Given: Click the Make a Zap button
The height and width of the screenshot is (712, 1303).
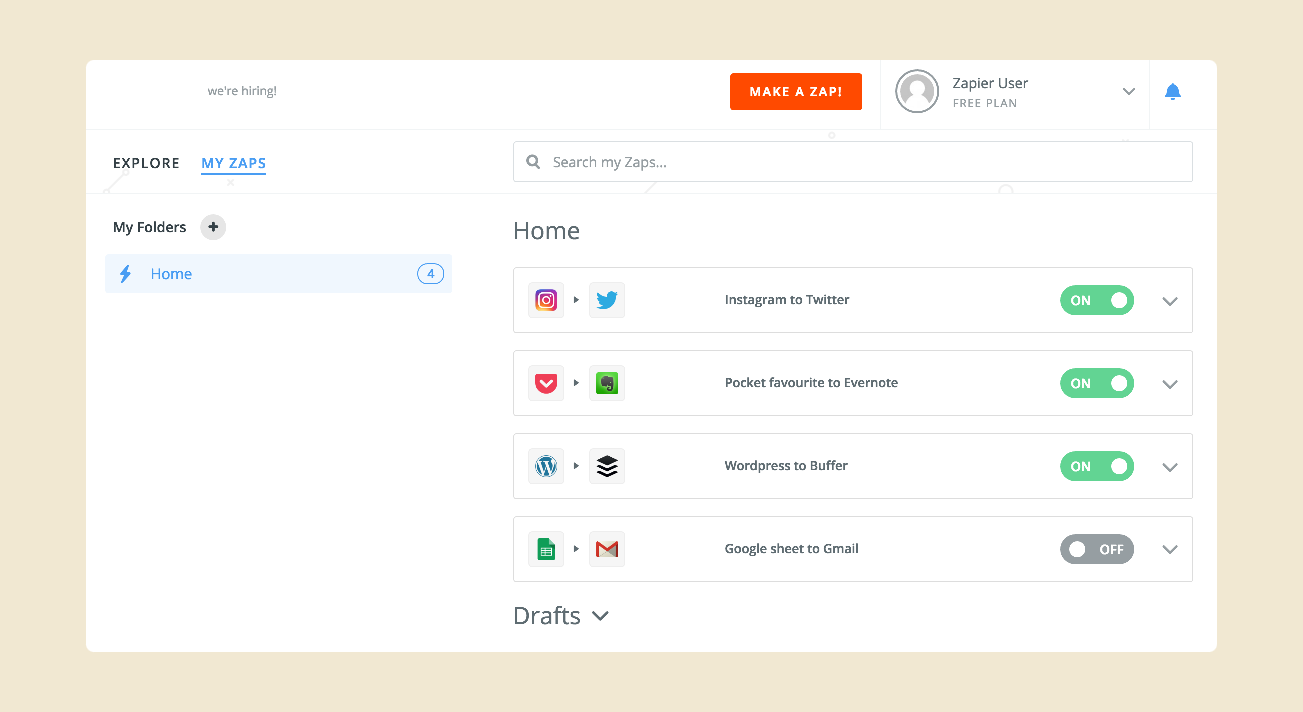Looking at the screenshot, I should point(796,91).
